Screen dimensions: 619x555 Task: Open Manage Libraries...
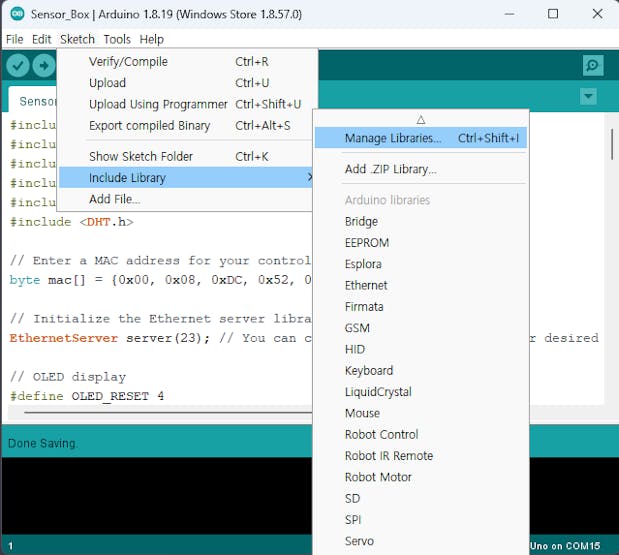(x=421, y=138)
